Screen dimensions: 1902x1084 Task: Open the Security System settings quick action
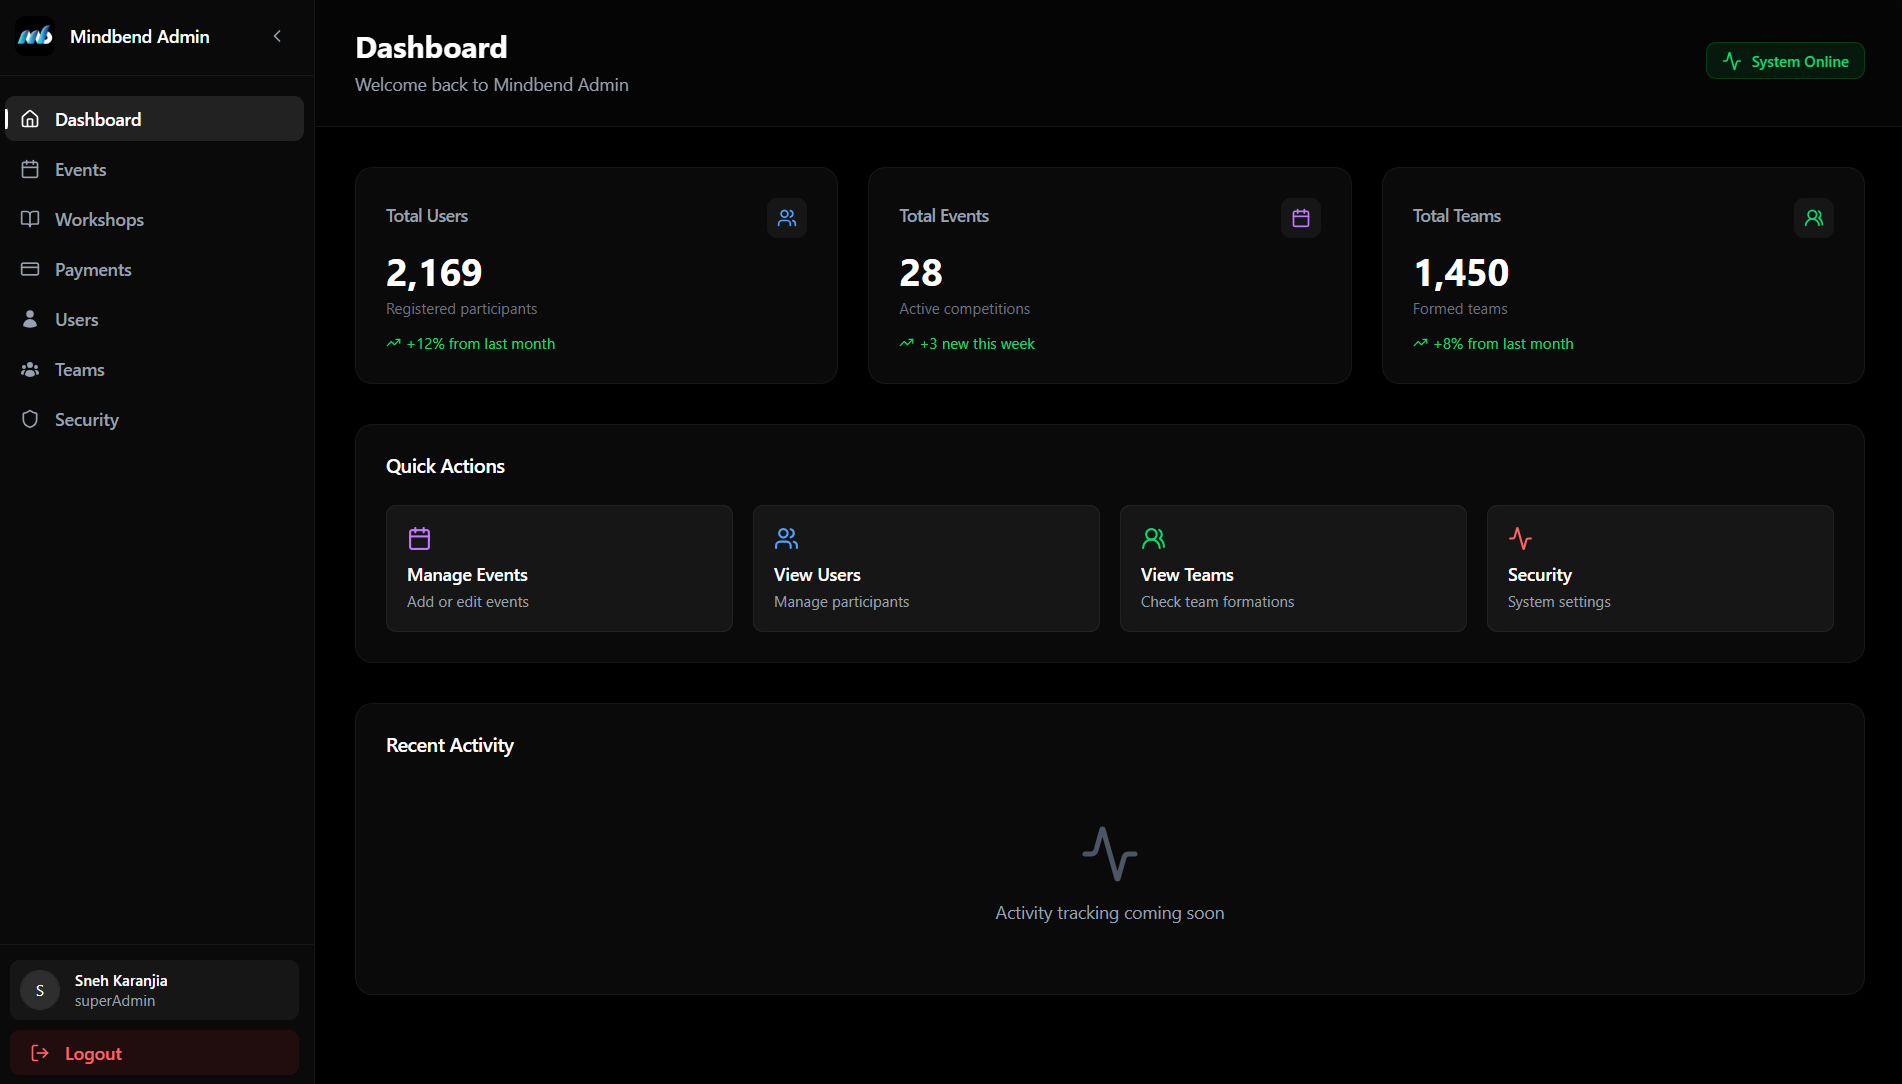1660,568
